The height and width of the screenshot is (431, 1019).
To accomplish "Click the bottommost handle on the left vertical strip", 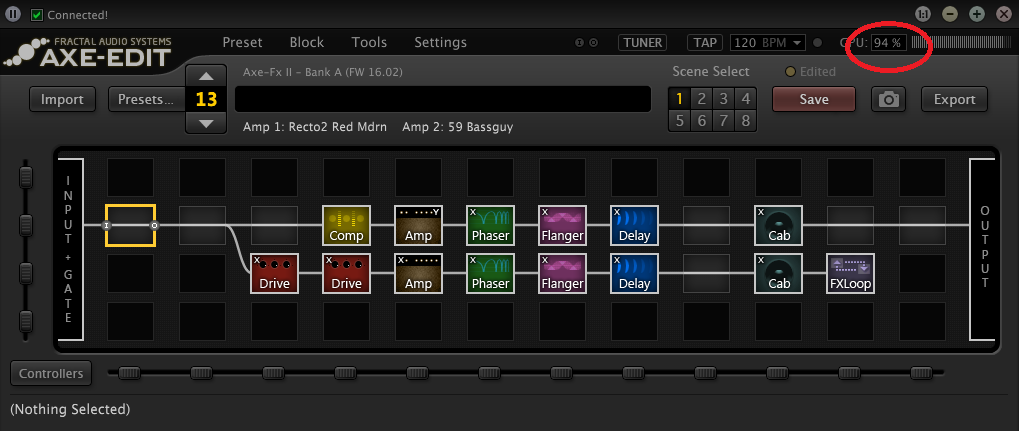I will pos(25,321).
